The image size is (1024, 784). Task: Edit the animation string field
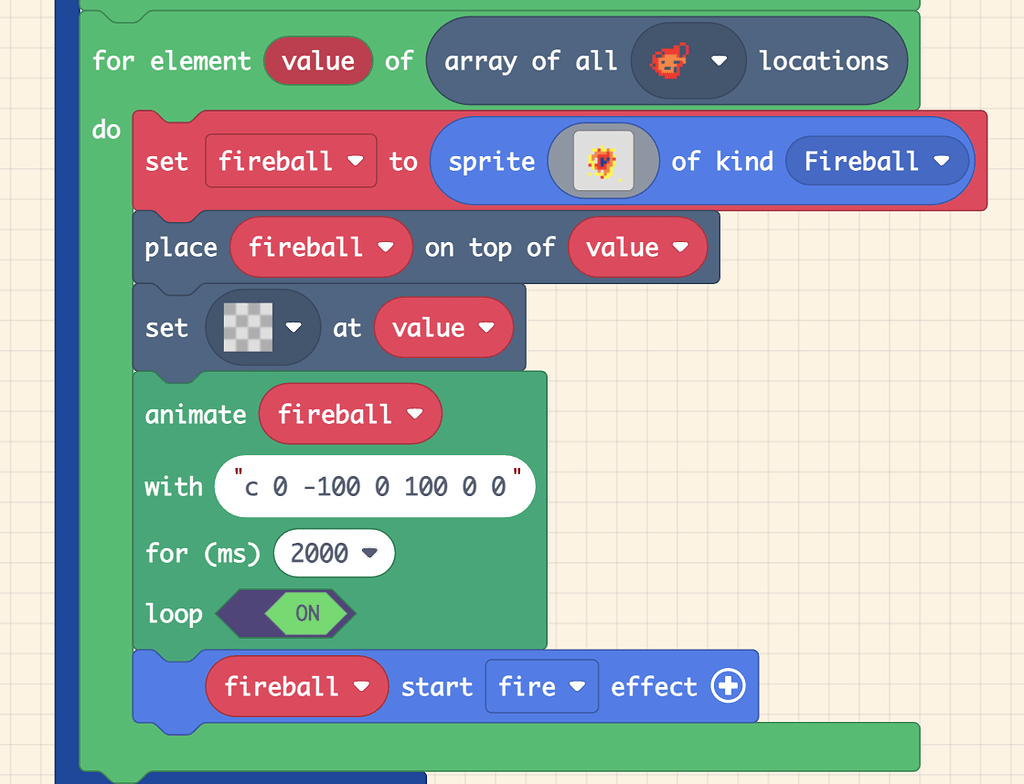point(374,486)
